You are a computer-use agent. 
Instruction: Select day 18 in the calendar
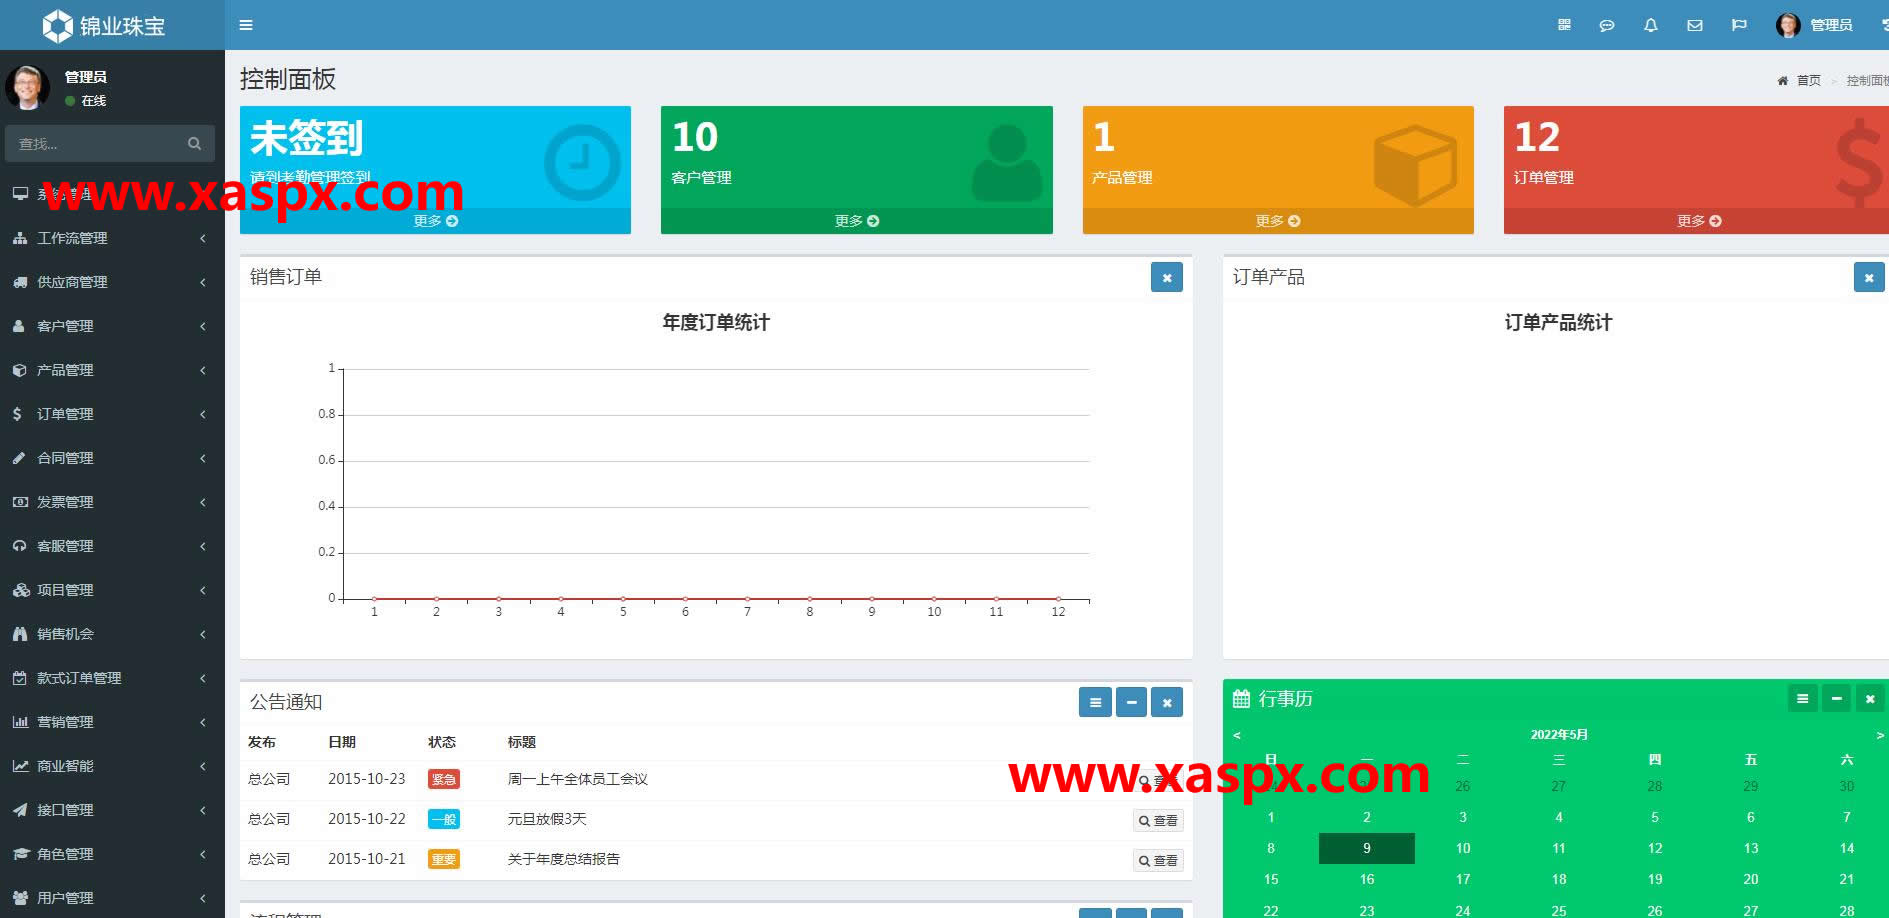pos(1559,879)
